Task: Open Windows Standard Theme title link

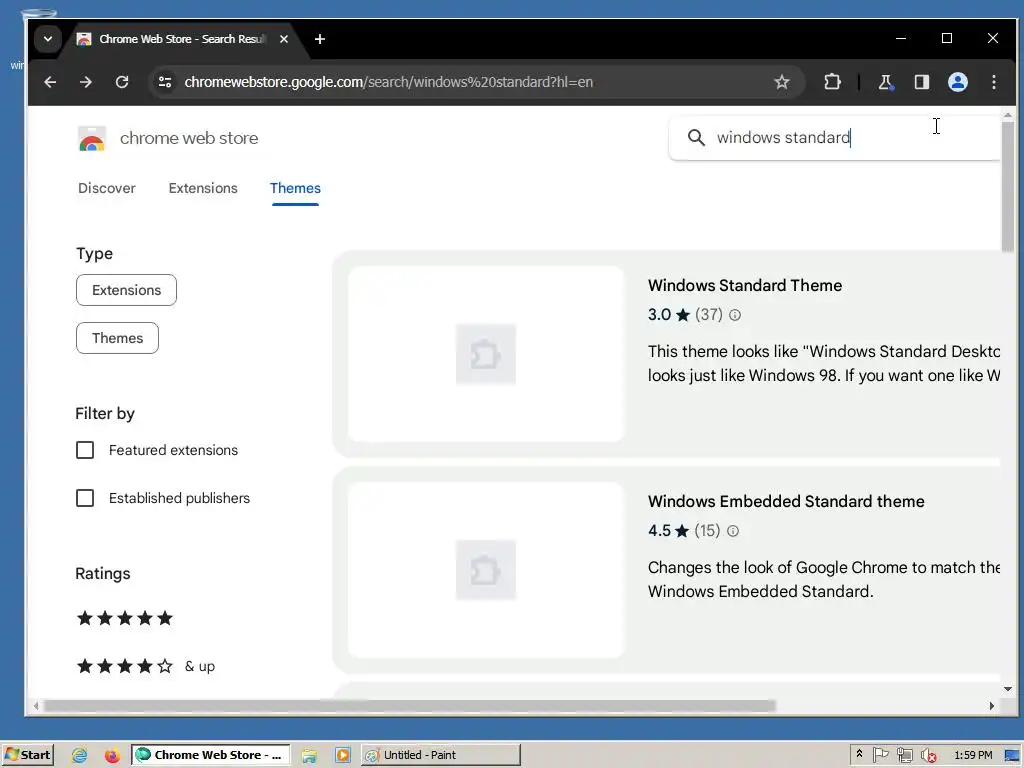Action: pos(744,285)
